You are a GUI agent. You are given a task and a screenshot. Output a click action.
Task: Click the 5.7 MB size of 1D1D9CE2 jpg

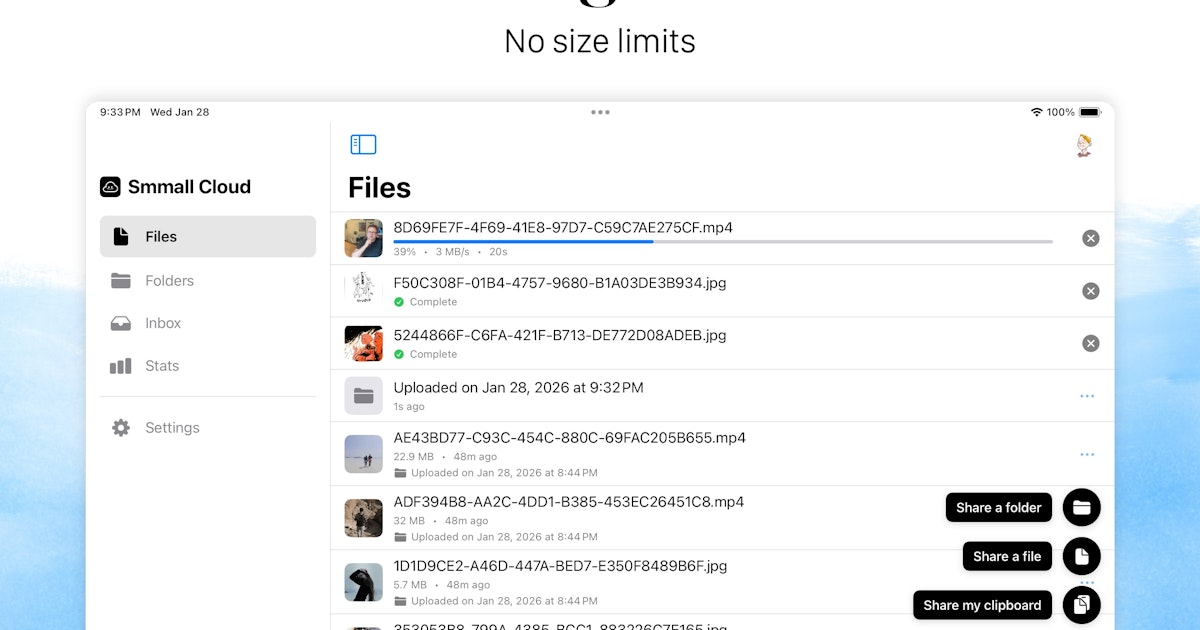pyautogui.click(x=410, y=585)
